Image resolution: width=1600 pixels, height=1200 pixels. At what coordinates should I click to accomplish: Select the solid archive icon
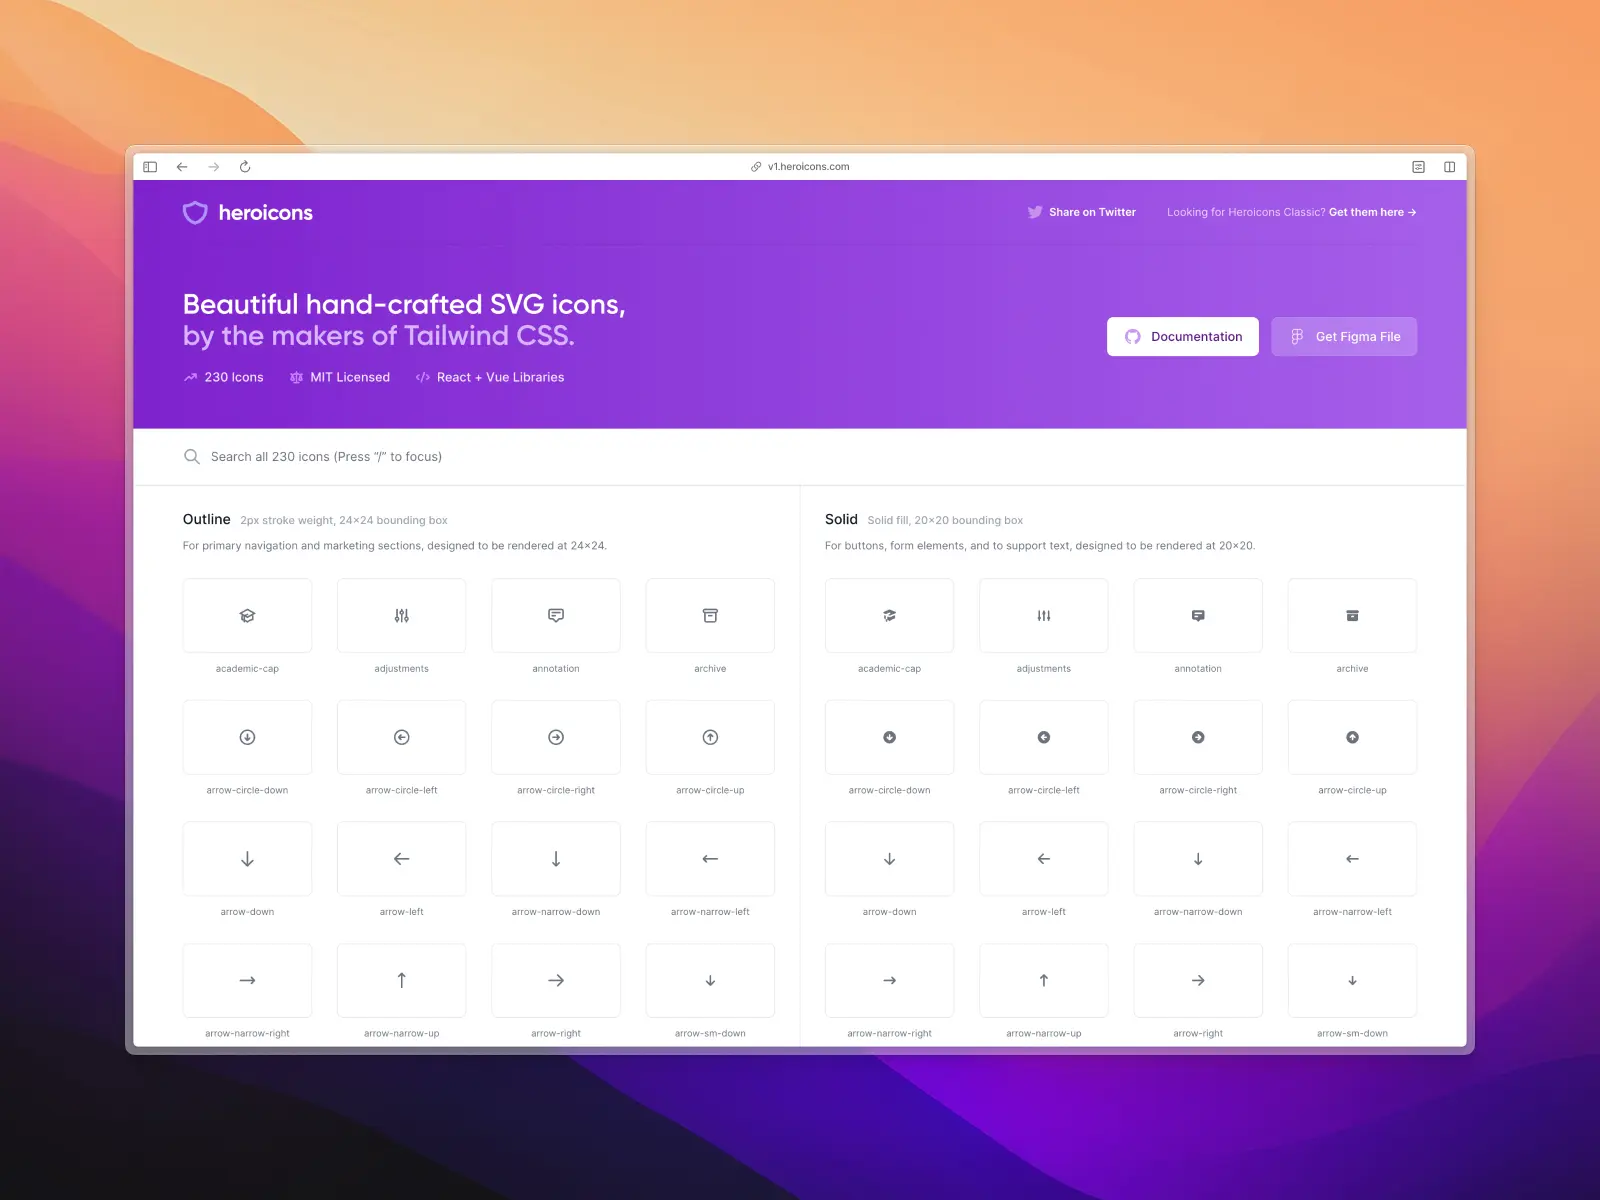1352,616
